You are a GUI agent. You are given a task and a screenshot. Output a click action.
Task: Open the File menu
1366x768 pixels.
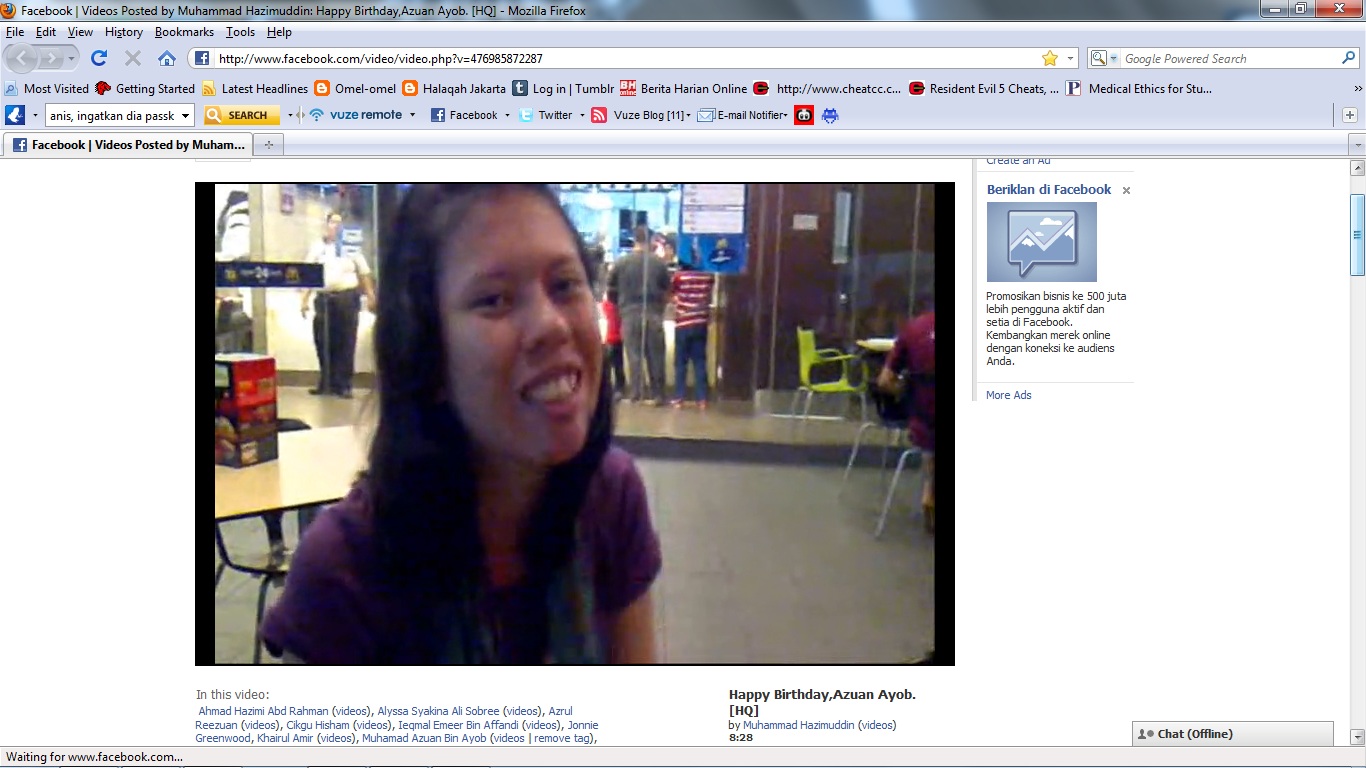pyautogui.click(x=14, y=32)
